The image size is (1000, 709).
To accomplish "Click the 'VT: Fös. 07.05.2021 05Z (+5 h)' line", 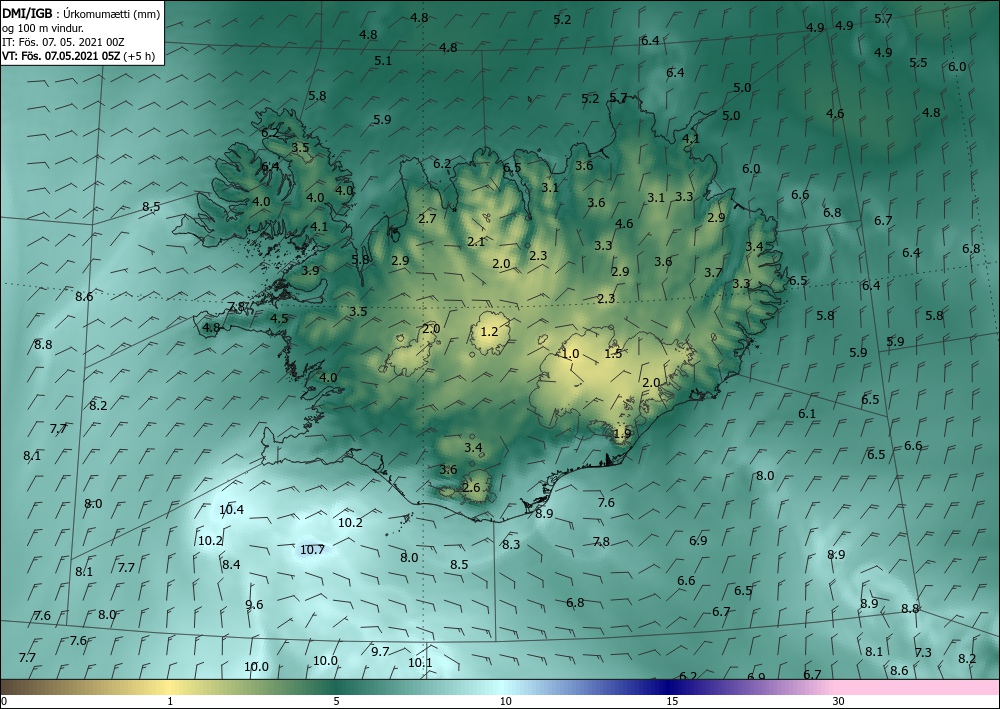I will [78, 55].
